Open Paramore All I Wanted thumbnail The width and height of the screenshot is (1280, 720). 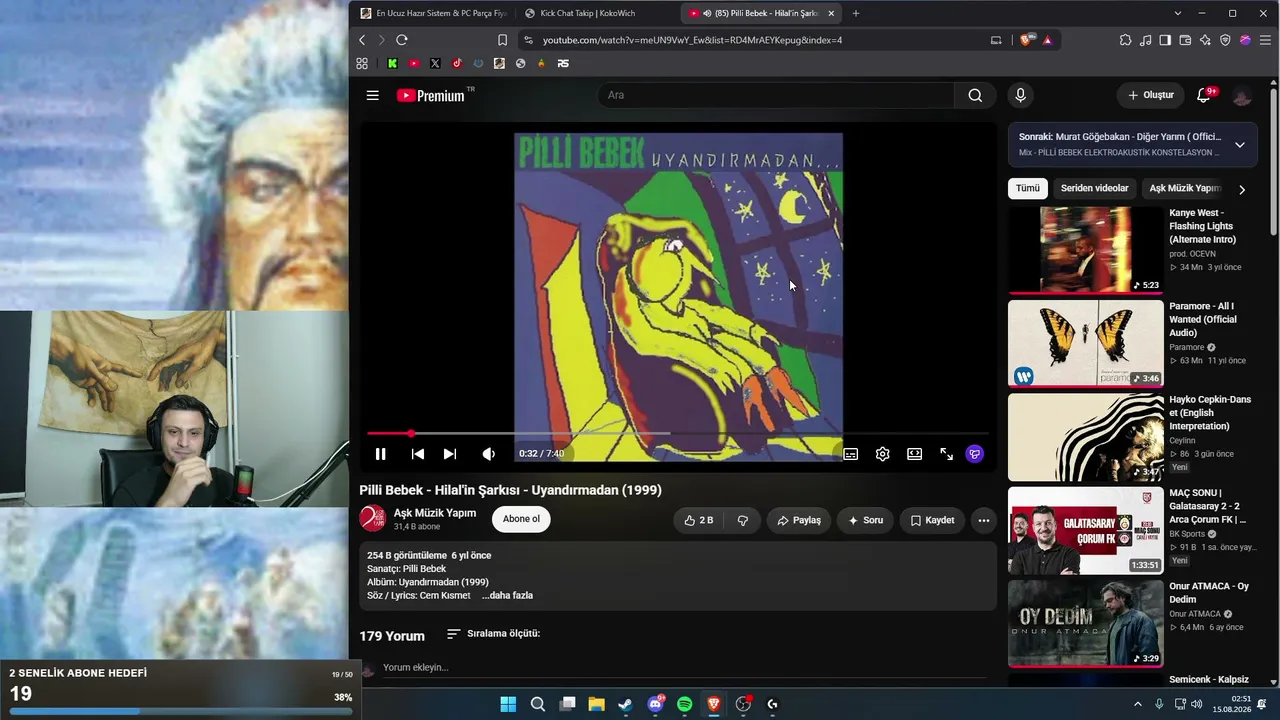[1086, 343]
